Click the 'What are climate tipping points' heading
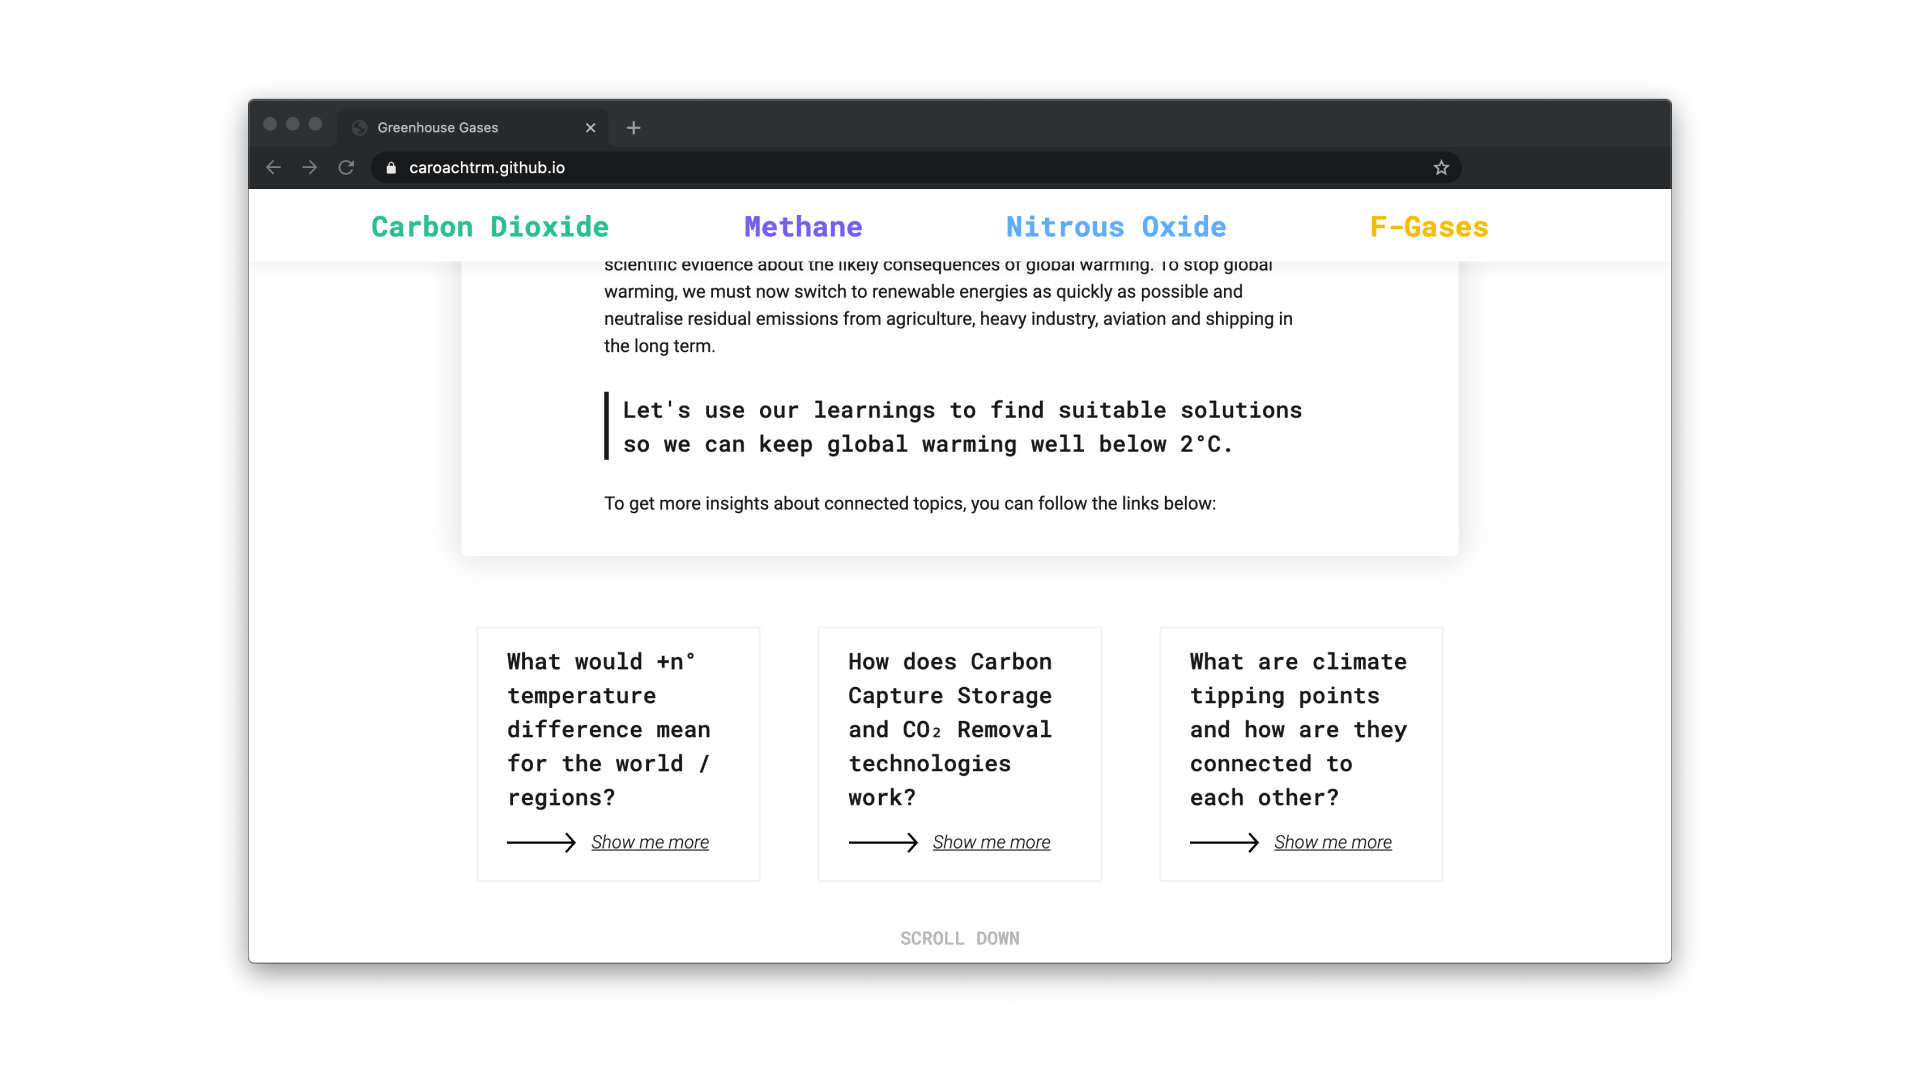 tap(1298, 729)
